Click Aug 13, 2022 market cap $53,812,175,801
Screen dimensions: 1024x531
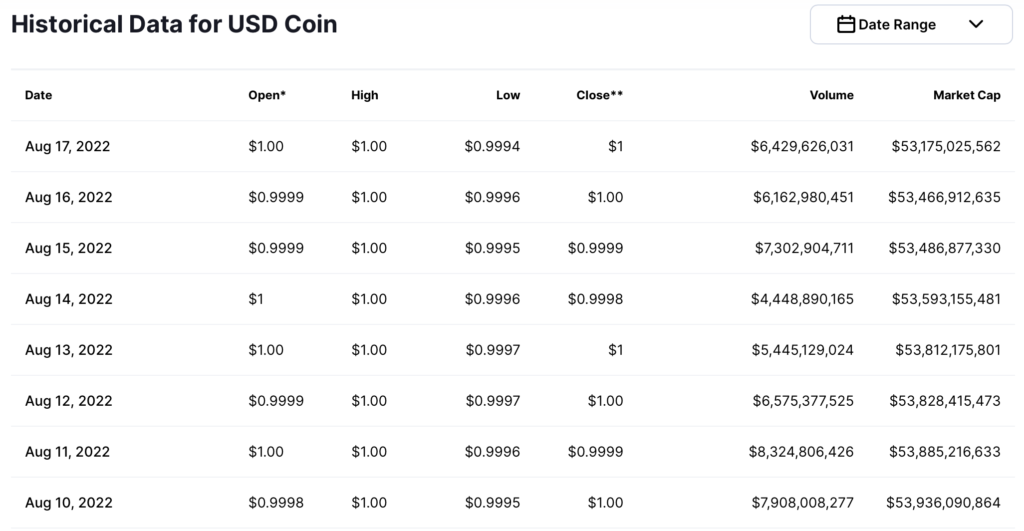(947, 350)
